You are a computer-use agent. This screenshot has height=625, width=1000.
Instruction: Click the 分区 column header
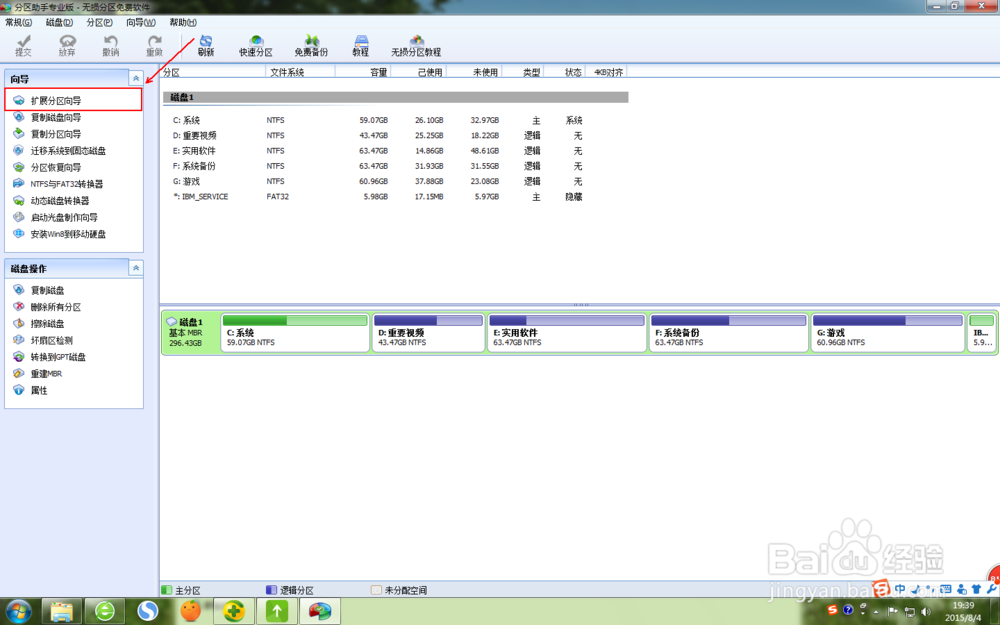tap(213, 72)
